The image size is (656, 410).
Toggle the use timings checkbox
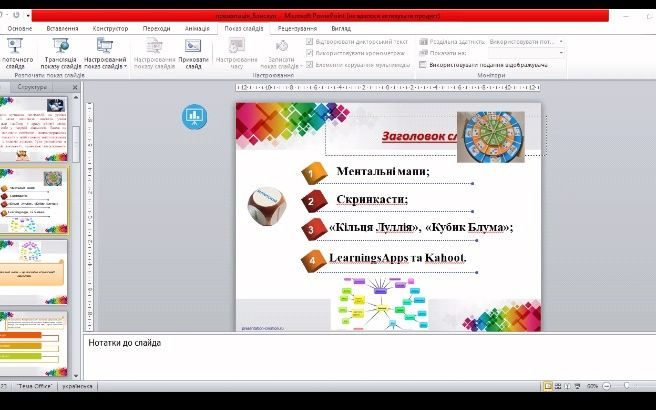coord(310,53)
